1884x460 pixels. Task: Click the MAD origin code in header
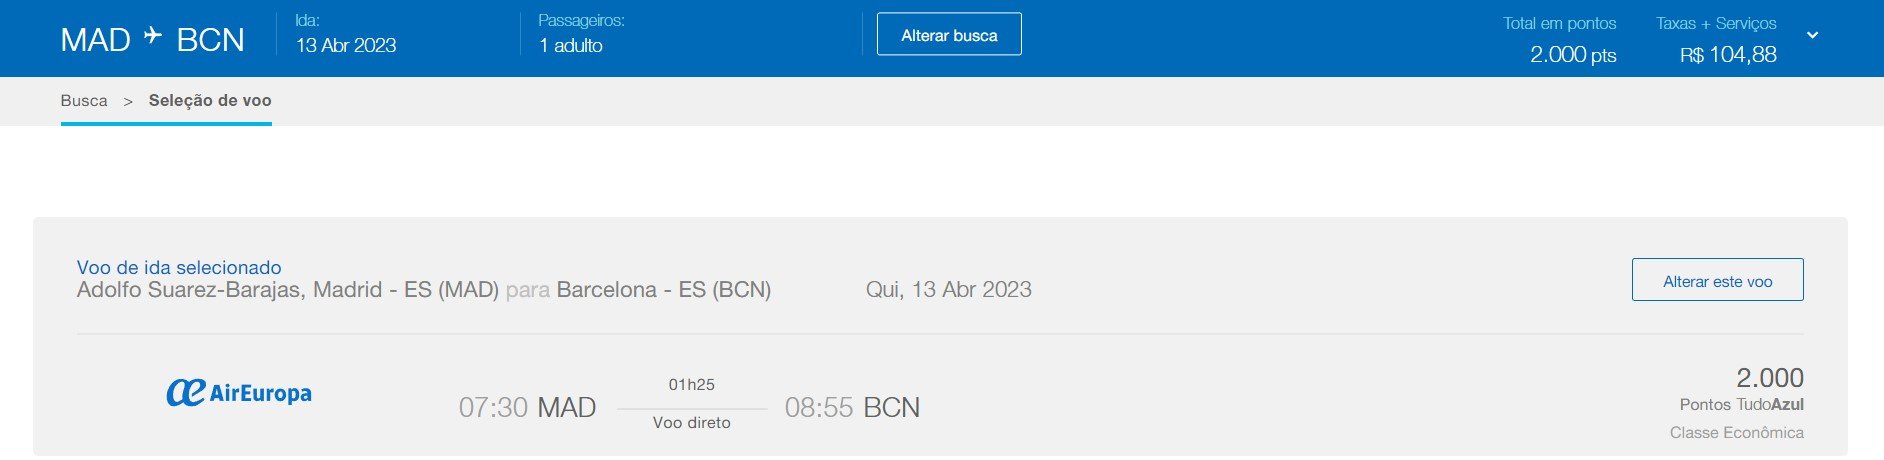tap(95, 40)
